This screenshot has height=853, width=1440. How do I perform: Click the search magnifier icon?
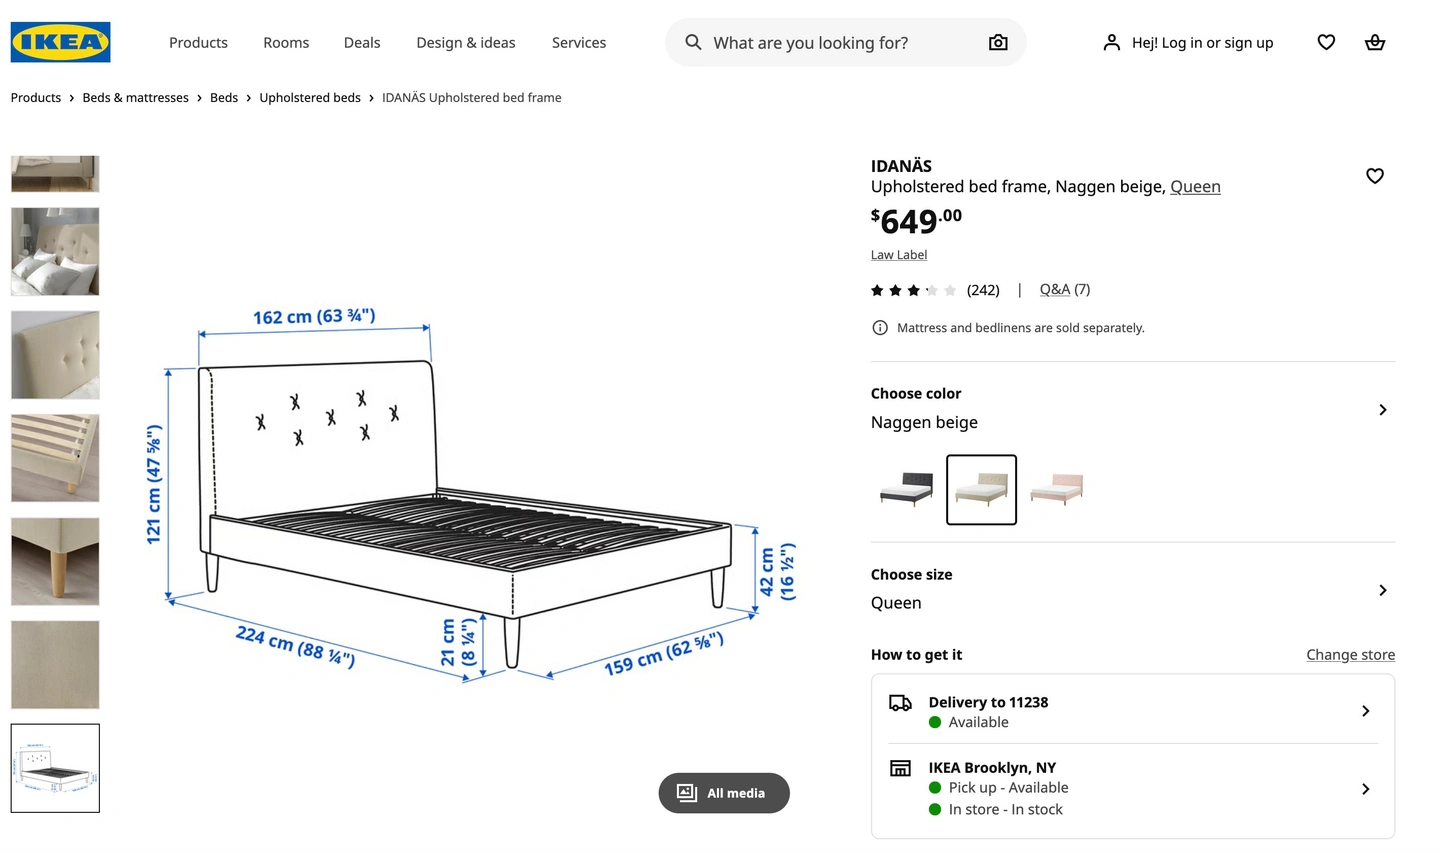pyautogui.click(x=693, y=42)
